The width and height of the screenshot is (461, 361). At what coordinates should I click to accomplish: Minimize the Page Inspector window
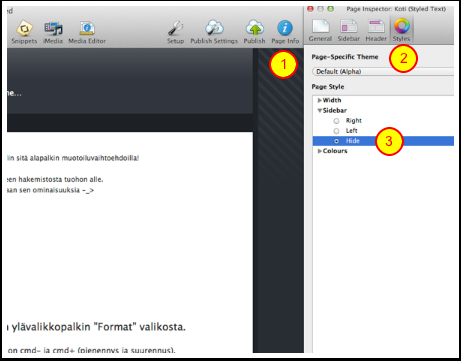point(320,9)
